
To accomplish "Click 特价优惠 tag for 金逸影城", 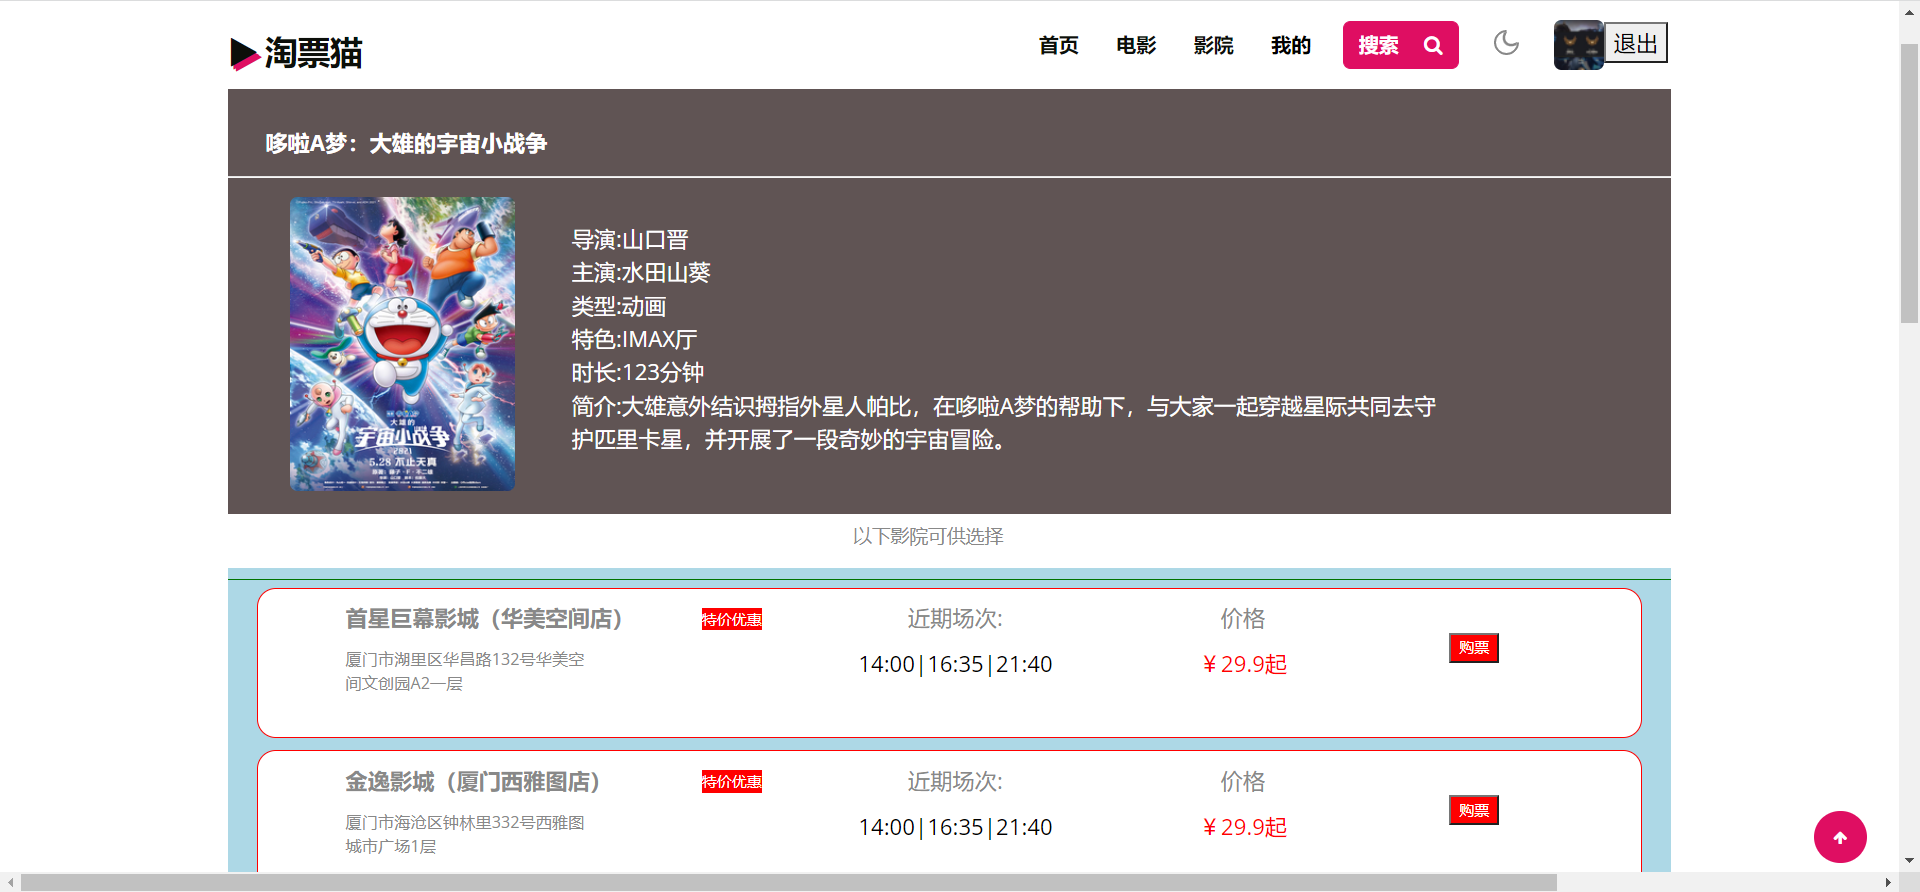I will pos(732,782).
